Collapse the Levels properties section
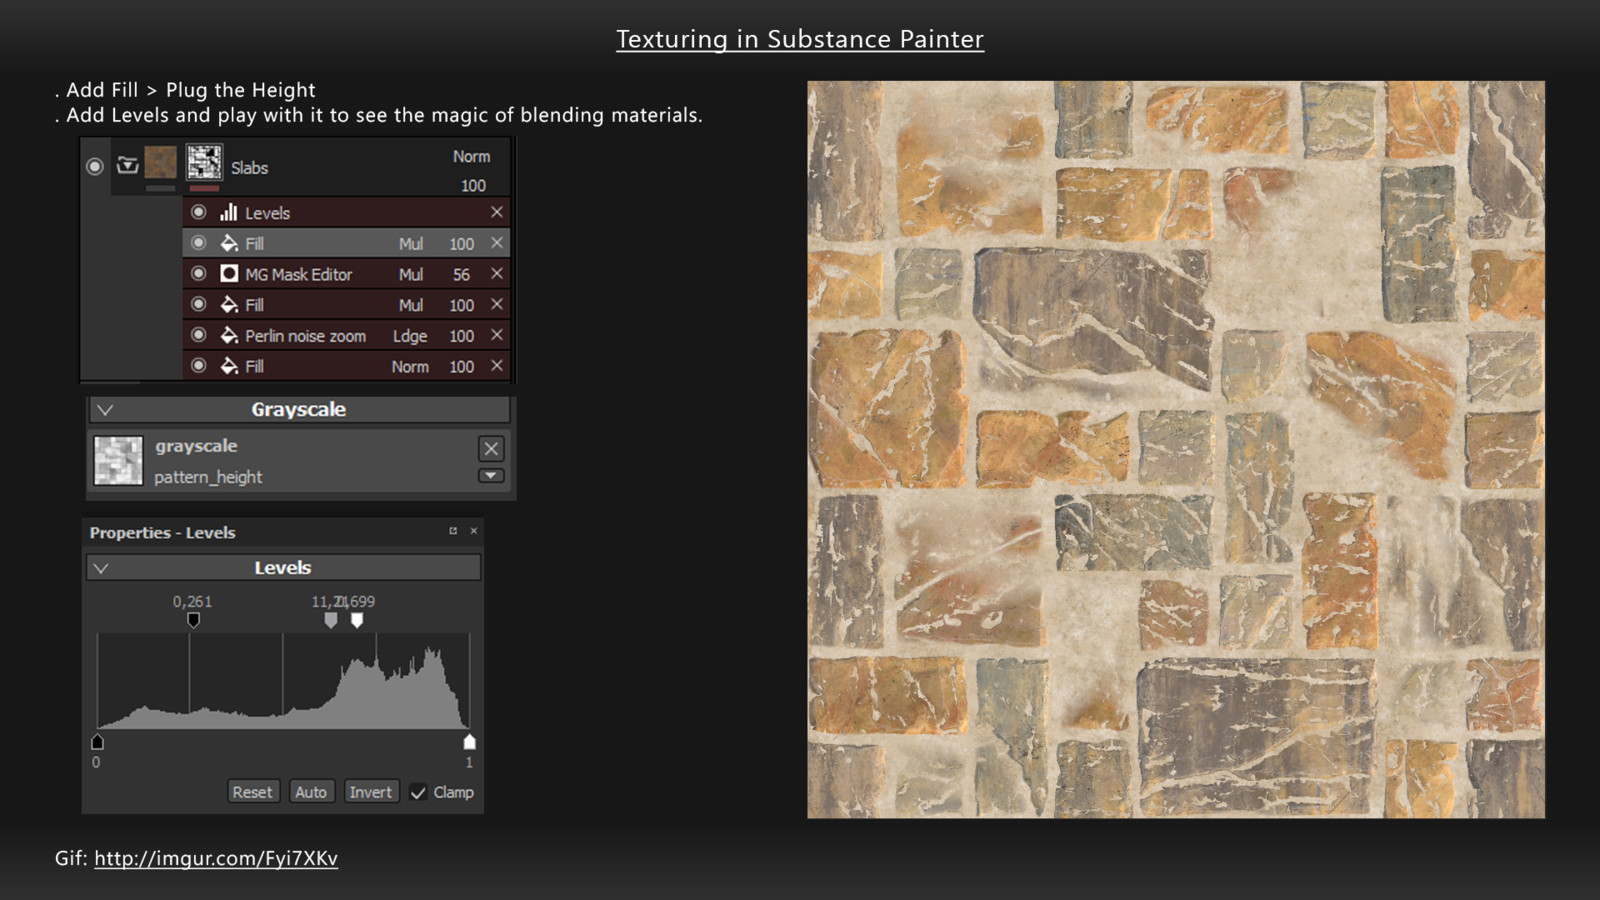Image resolution: width=1600 pixels, height=900 pixels. [101, 568]
